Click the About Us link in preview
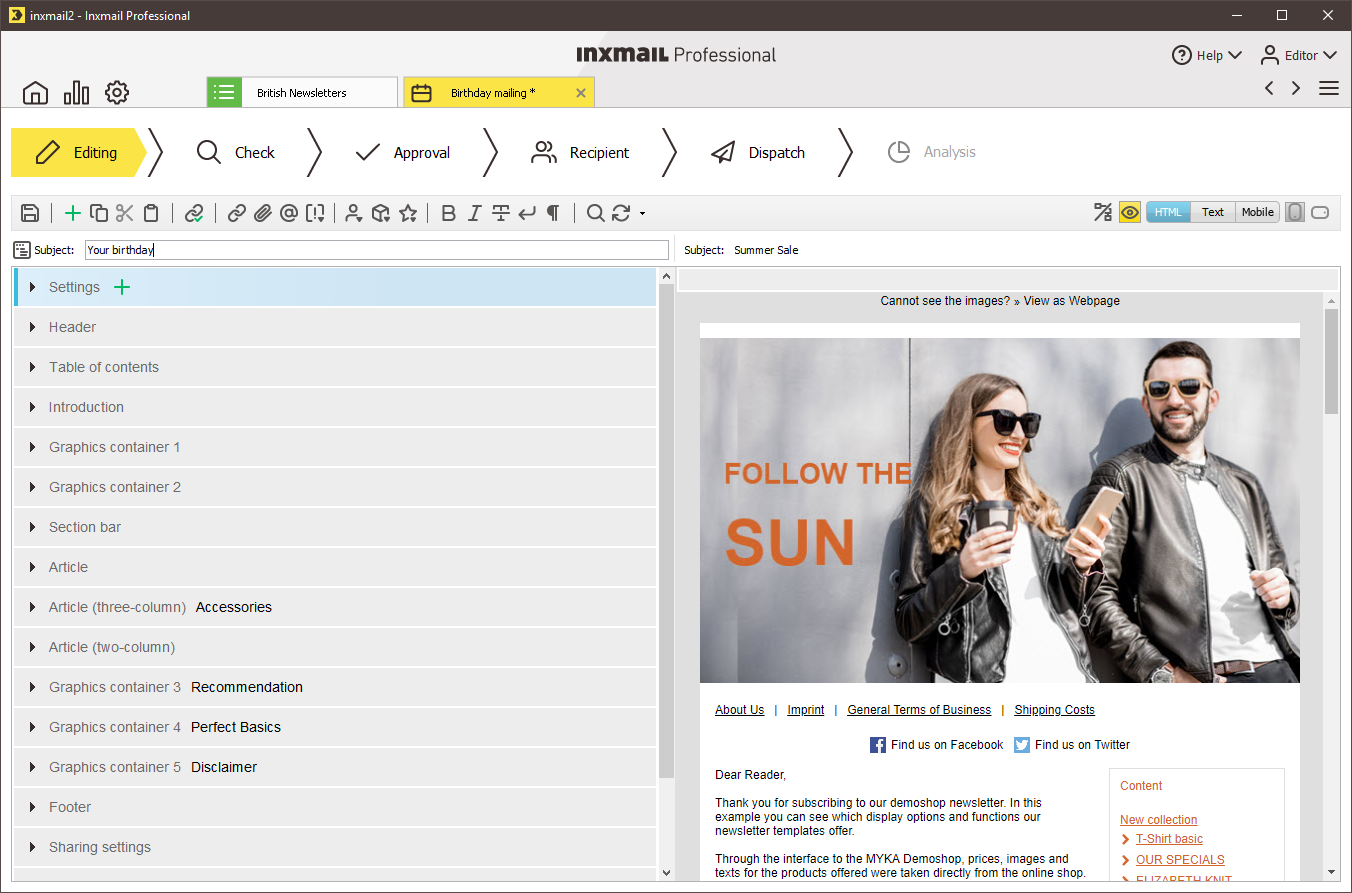The image size is (1352, 893). point(739,710)
